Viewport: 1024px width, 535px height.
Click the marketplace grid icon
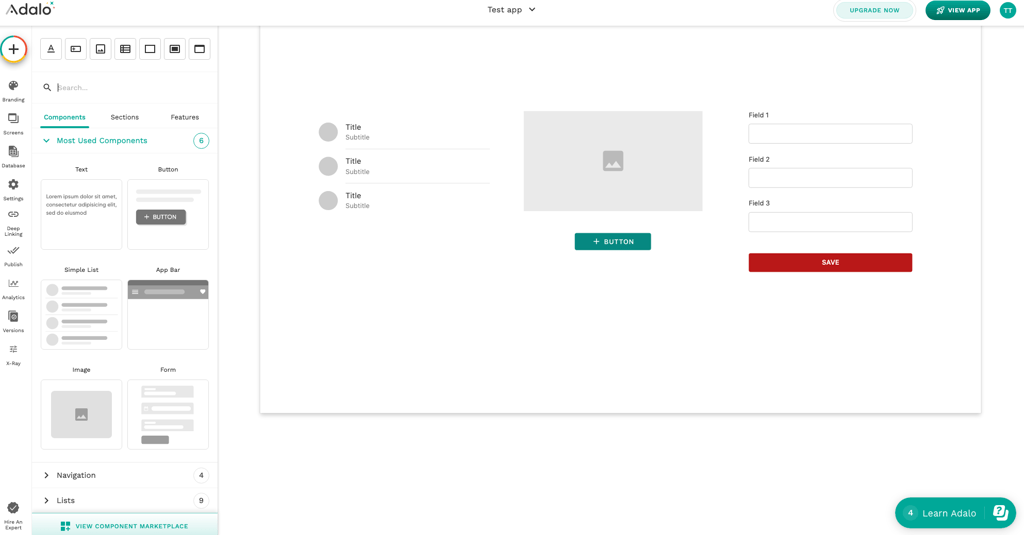[65, 526]
